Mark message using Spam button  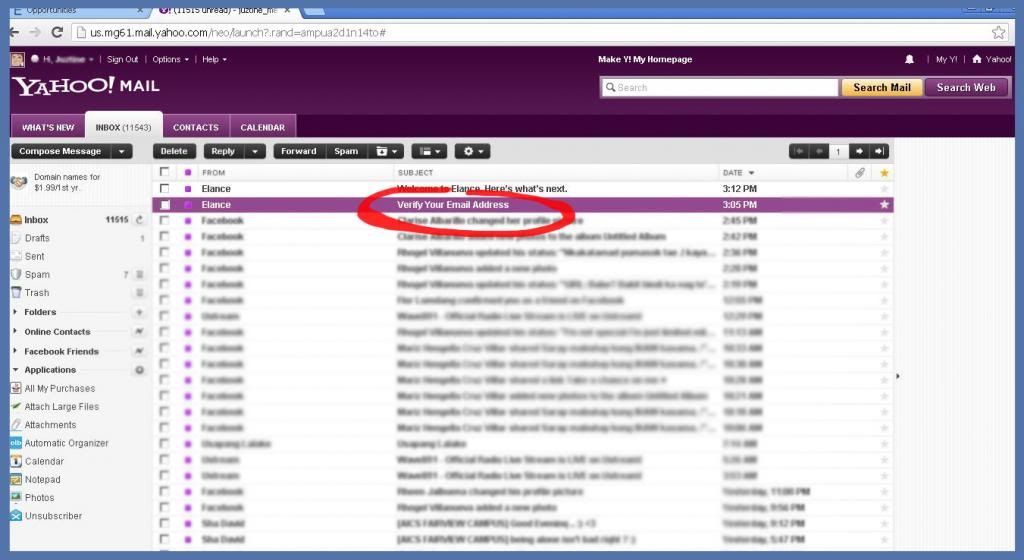point(346,151)
